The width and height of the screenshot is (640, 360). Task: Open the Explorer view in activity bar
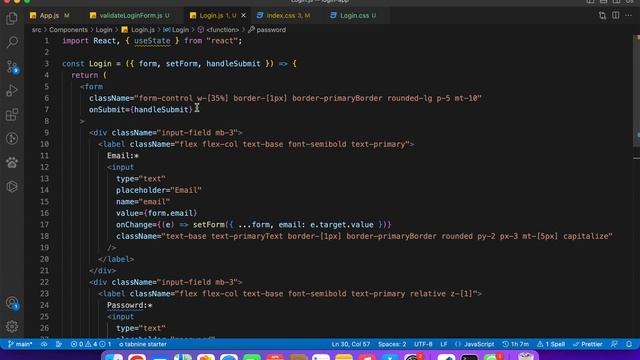click(12, 18)
